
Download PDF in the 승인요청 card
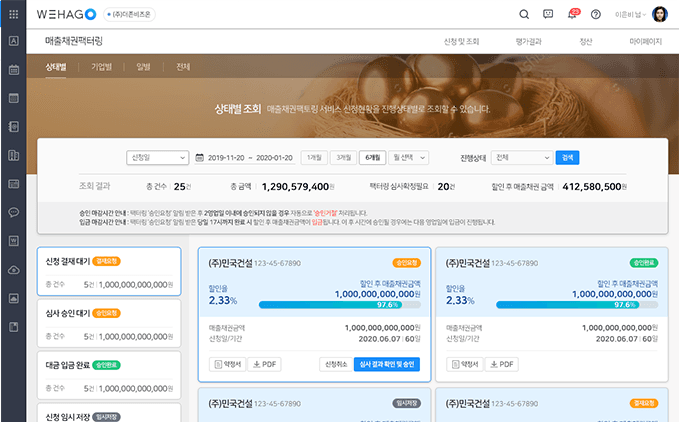pos(265,364)
